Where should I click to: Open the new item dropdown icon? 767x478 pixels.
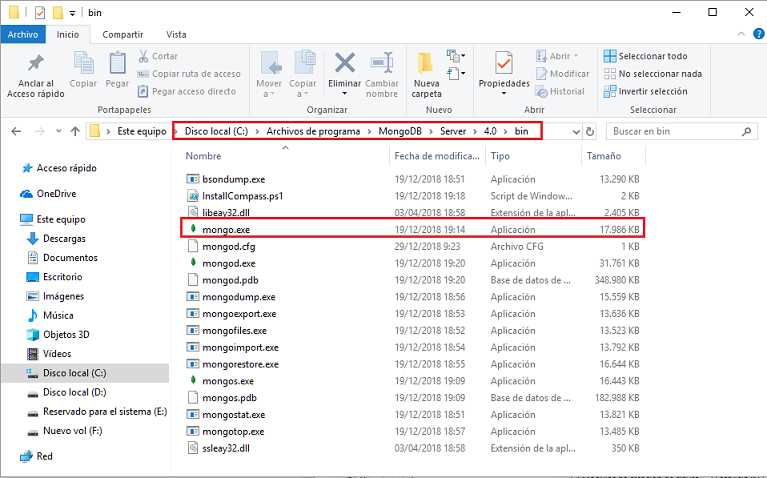pos(456,56)
